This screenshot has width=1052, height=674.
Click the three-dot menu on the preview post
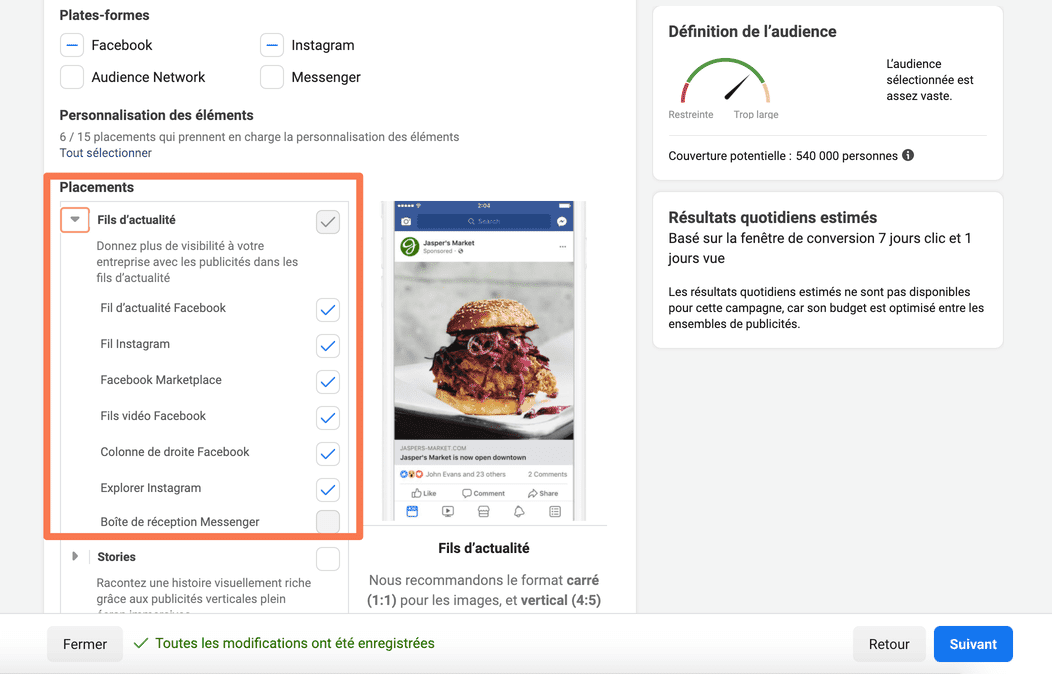point(562,246)
